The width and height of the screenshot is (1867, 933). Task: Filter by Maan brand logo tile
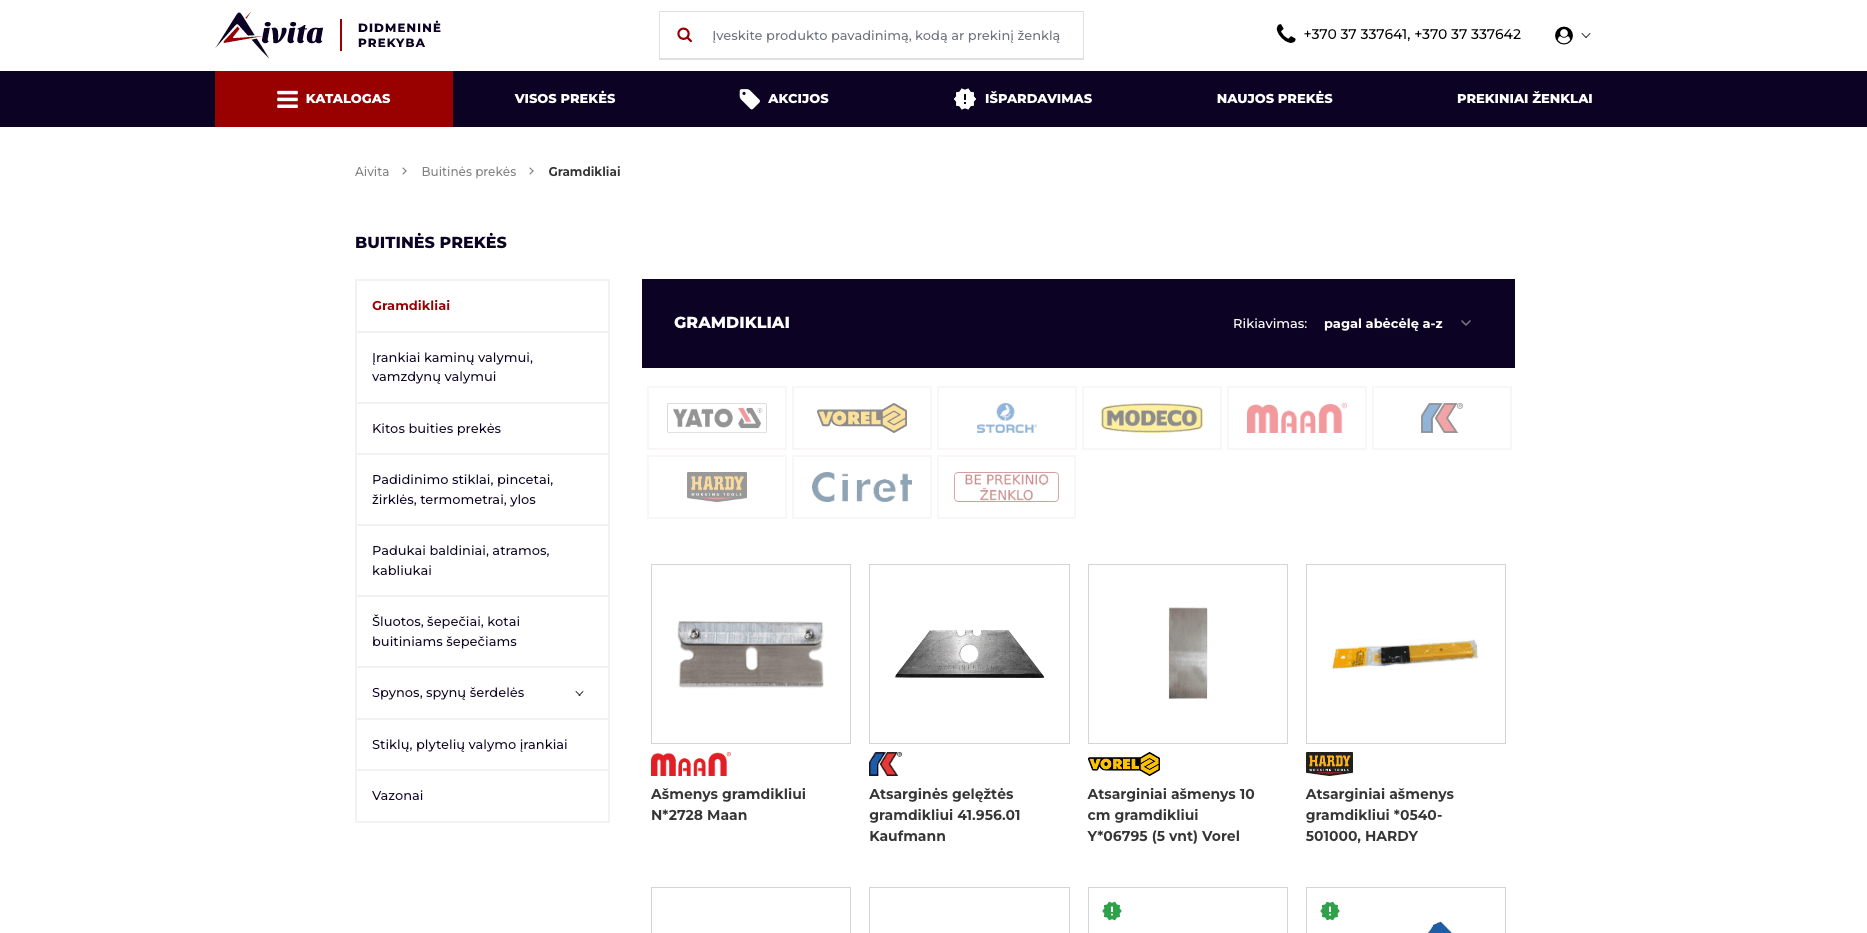pos(1297,418)
